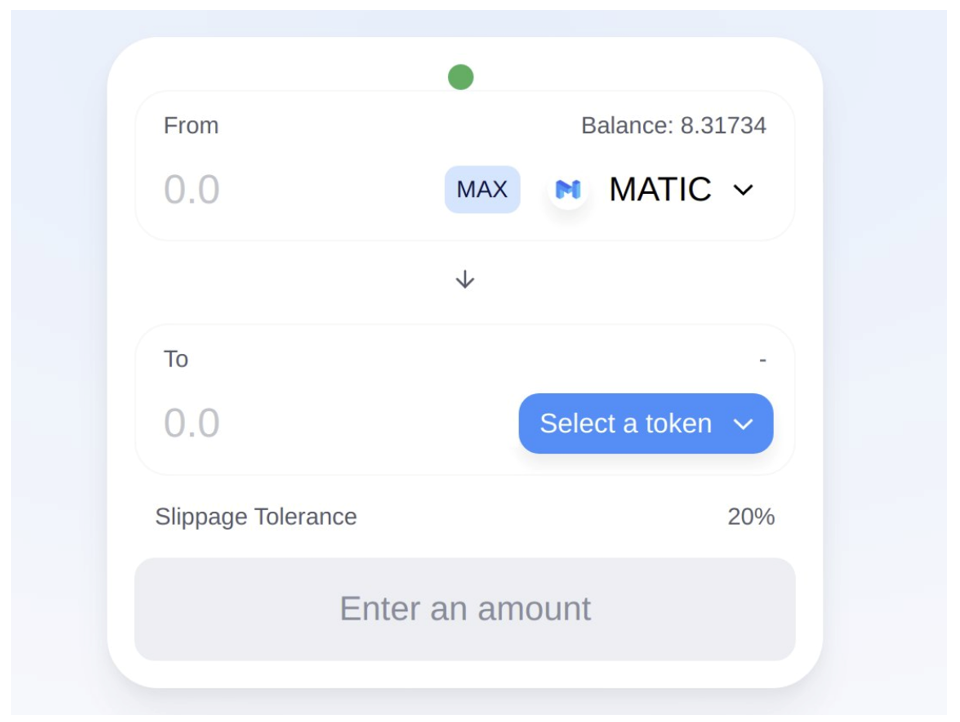Click the Slippage Tolerance label
960x722 pixels.
(x=256, y=517)
